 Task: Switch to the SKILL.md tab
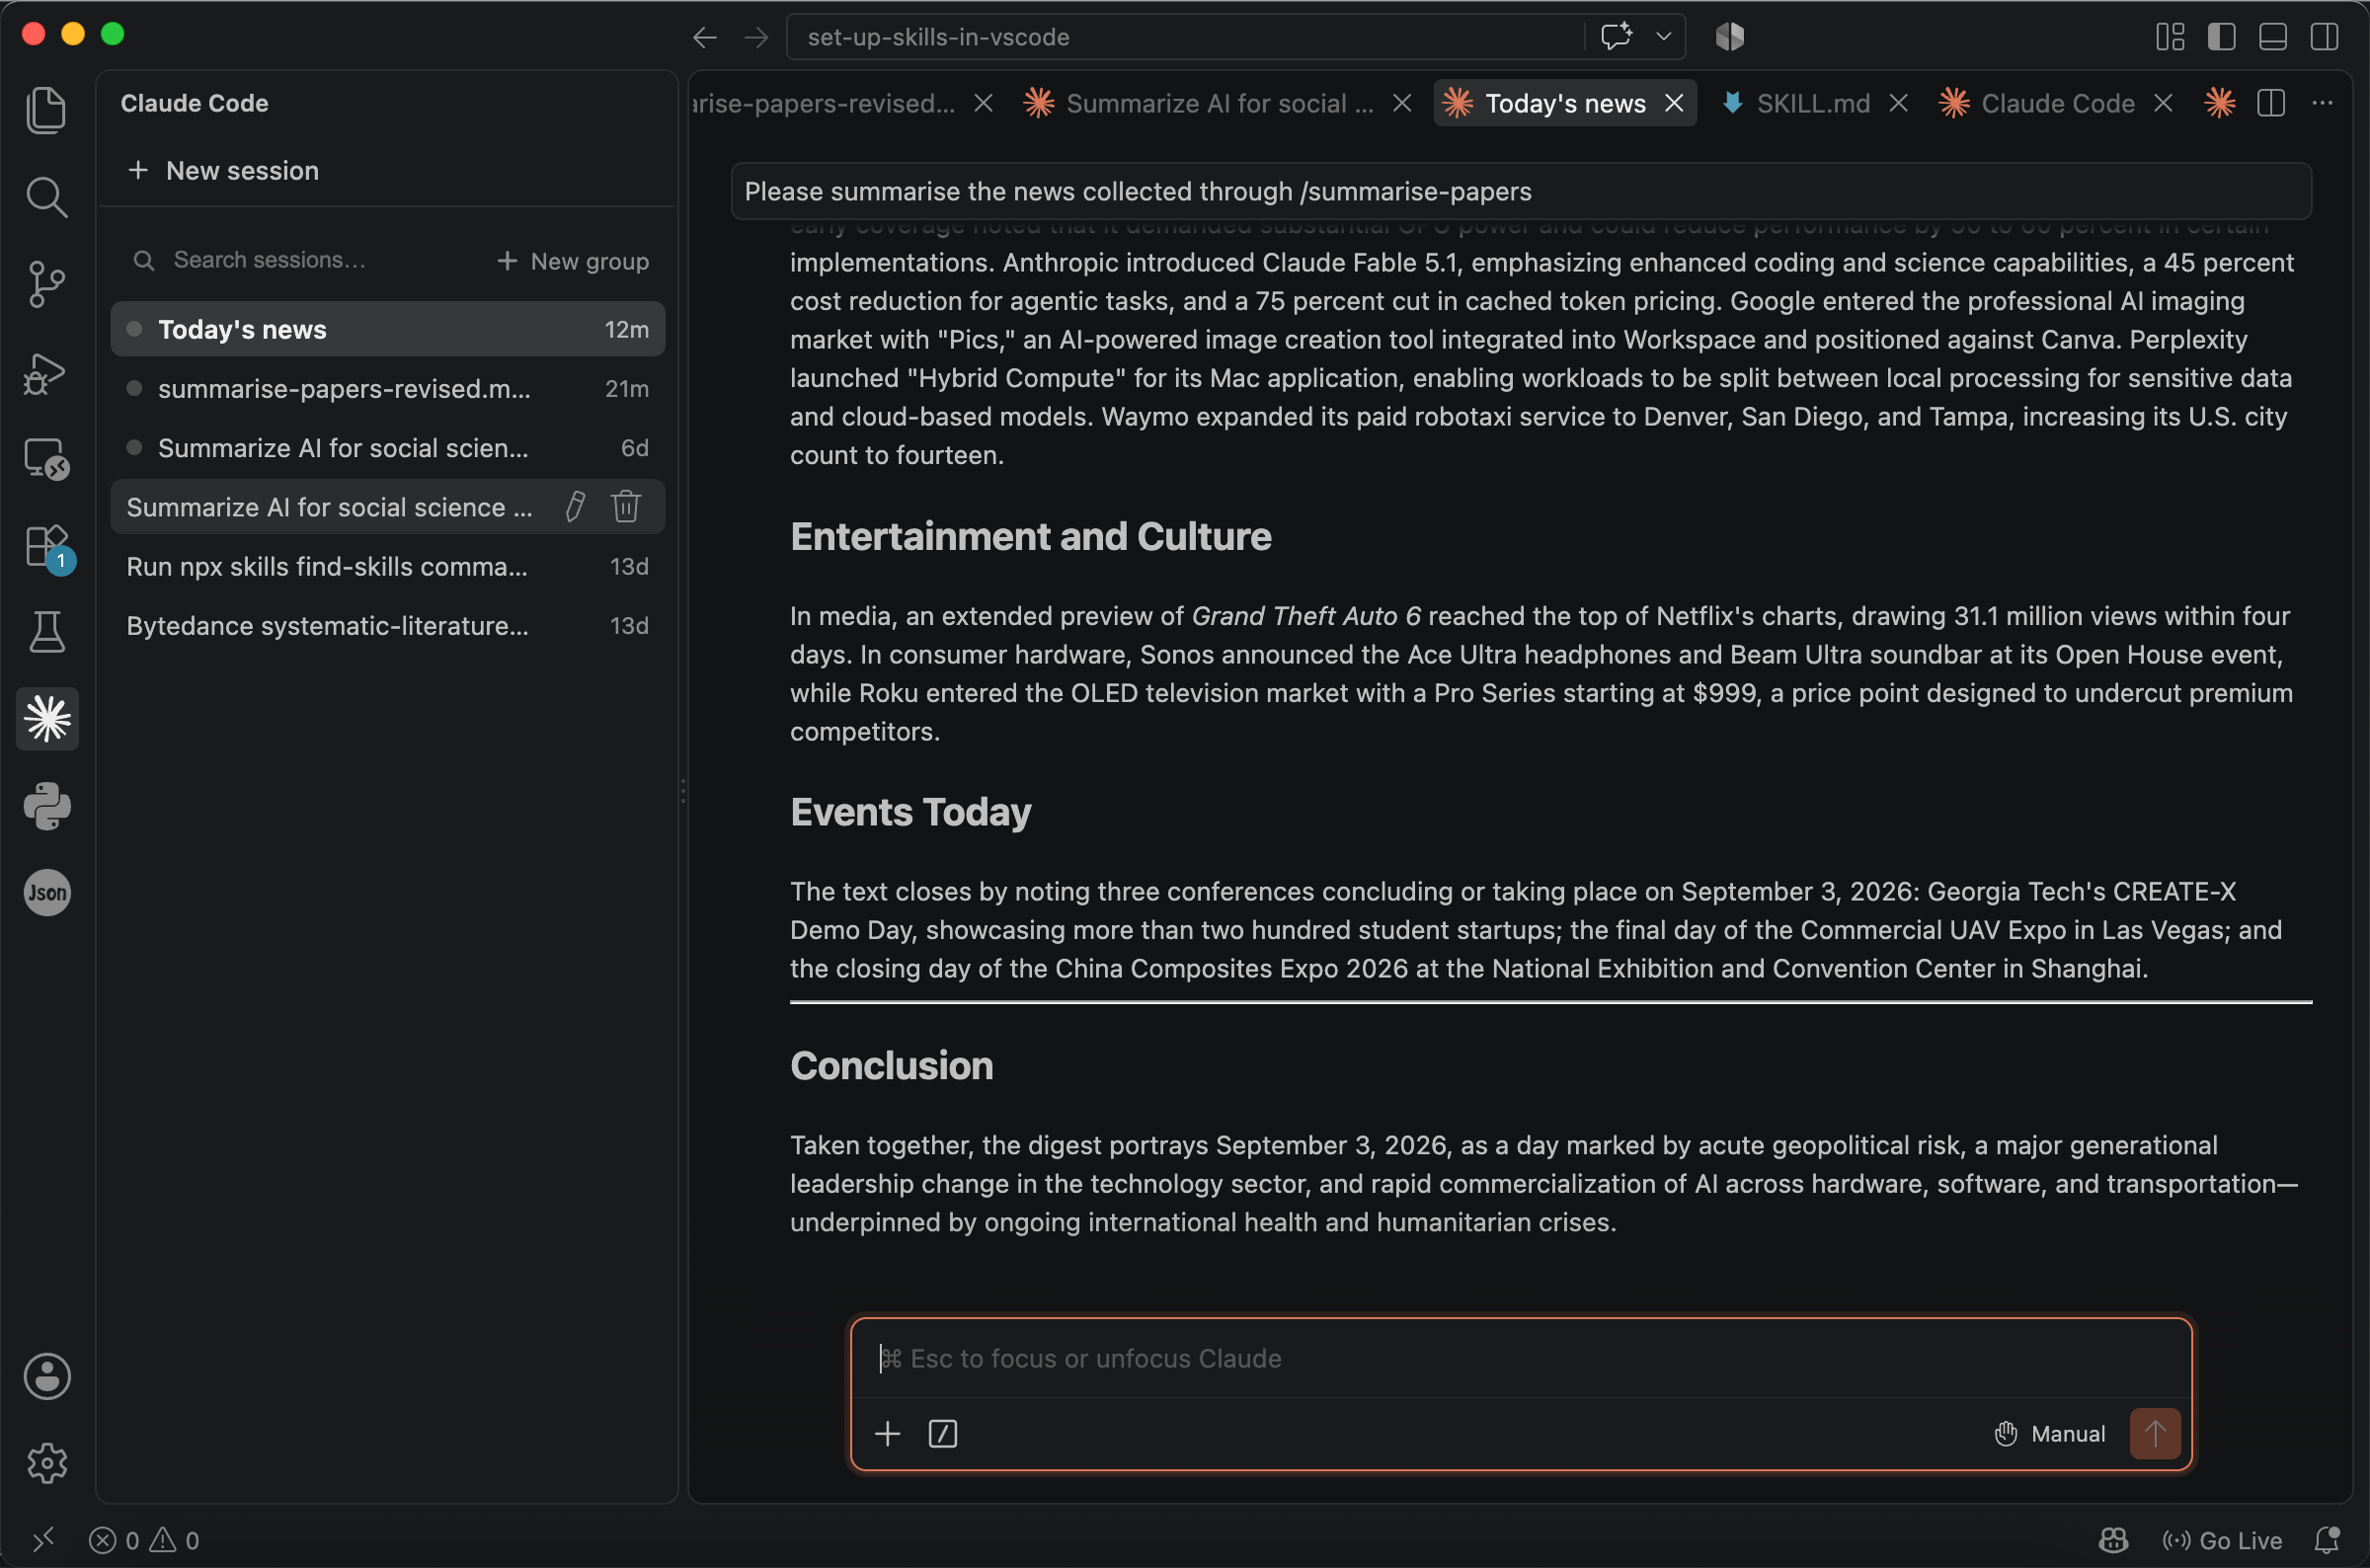point(1814,103)
